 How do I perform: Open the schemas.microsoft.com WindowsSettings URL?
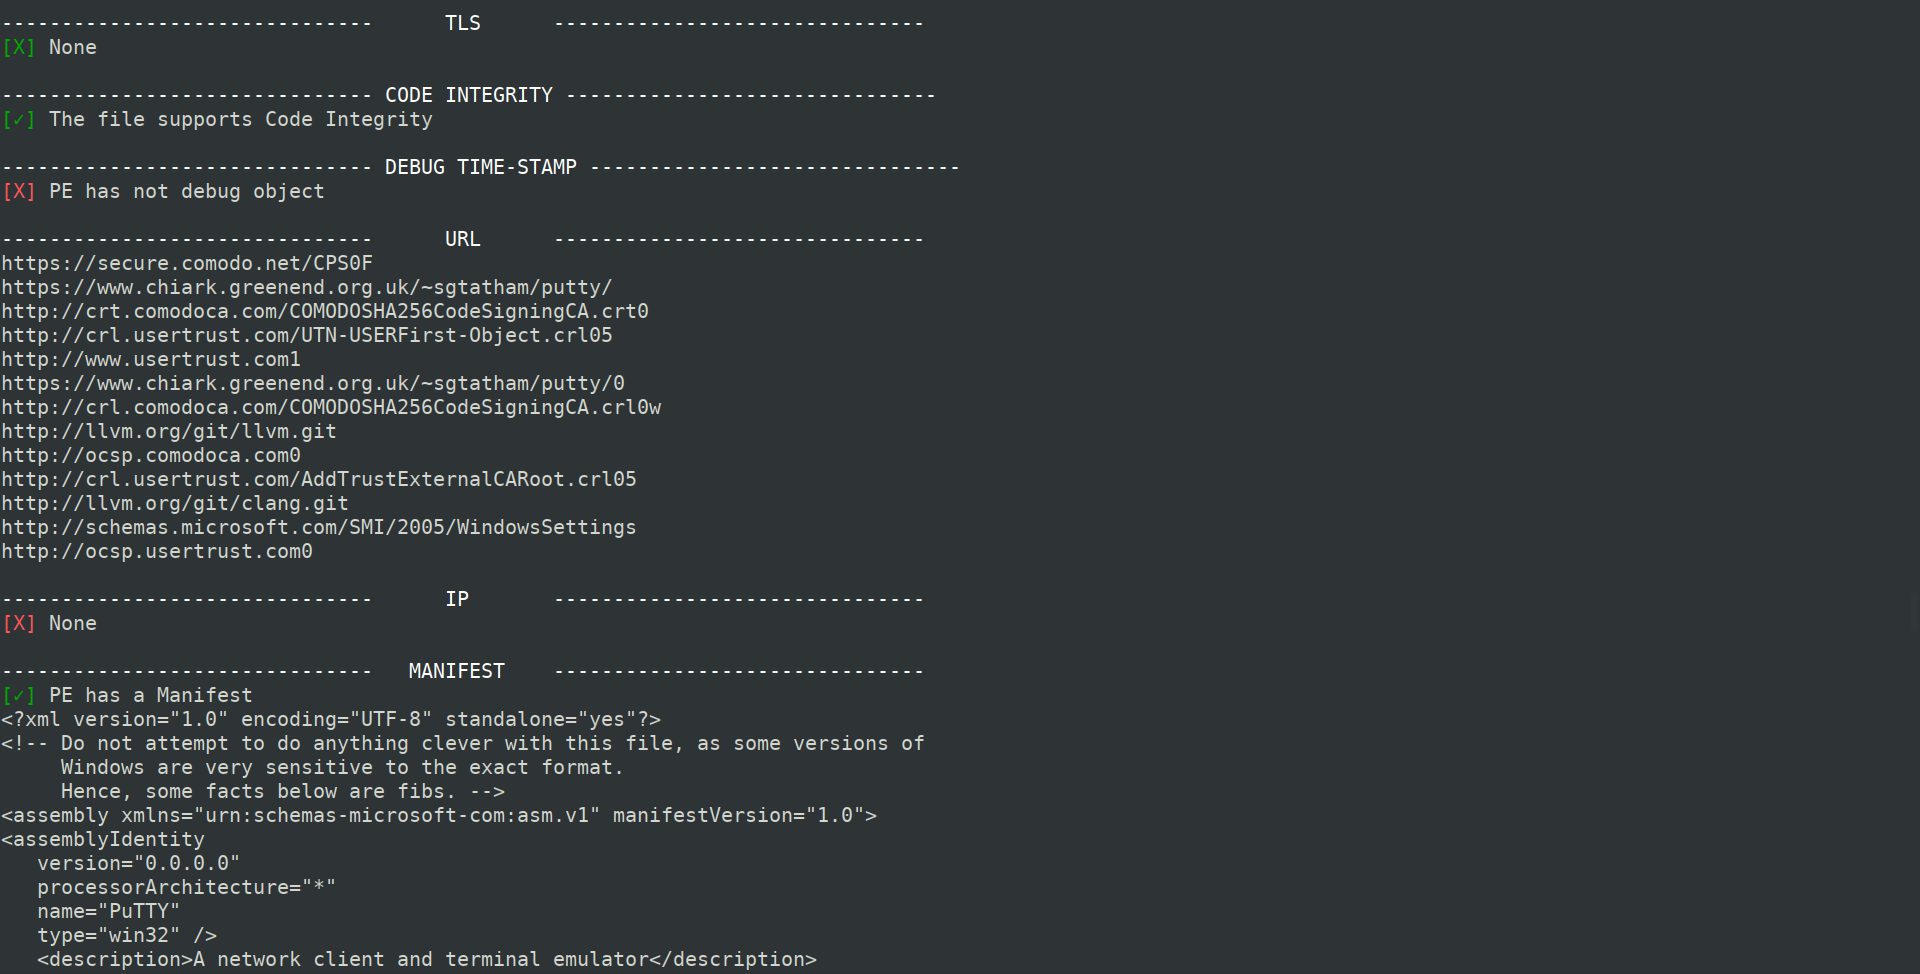click(x=319, y=527)
